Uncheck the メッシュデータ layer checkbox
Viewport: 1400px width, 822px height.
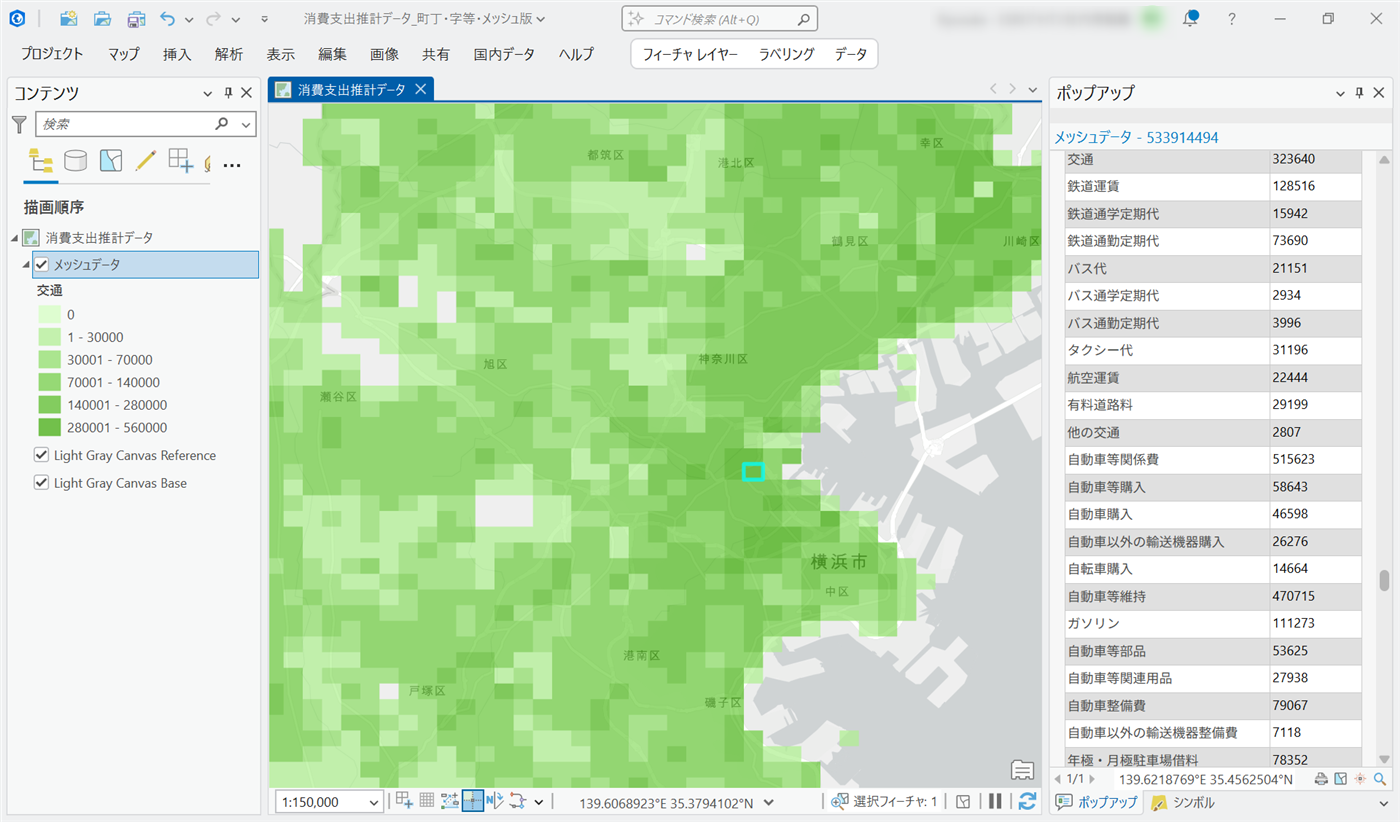[x=42, y=264]
